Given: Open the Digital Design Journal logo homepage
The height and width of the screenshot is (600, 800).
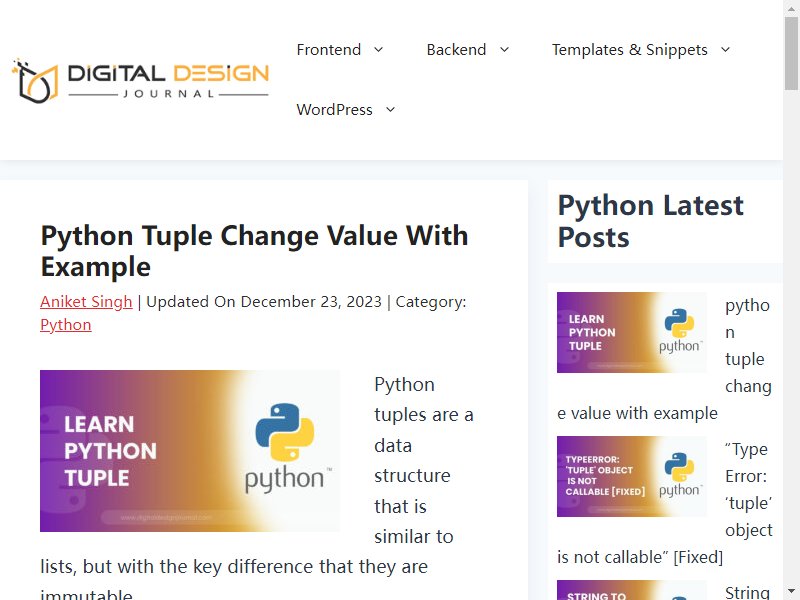Looking at the screenshot, I should click(x=140, y=80).
